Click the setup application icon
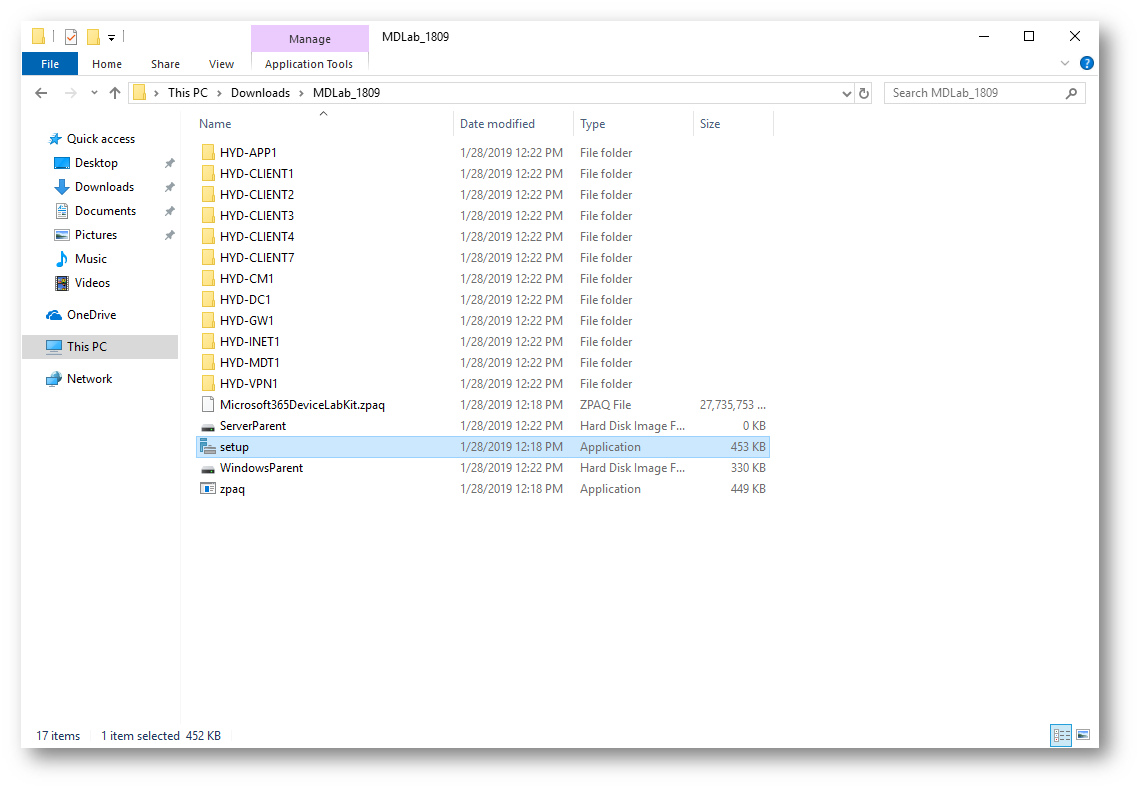This screenshot has height=790, width=1141. pyautogui.click(x=208, y=447)
